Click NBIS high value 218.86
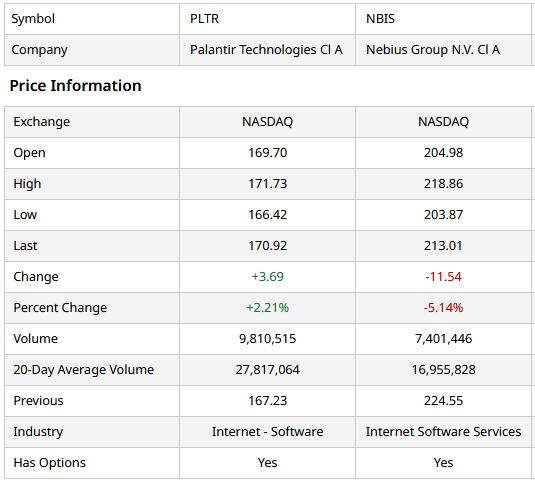The image size is (535, 485). point(444,184)
